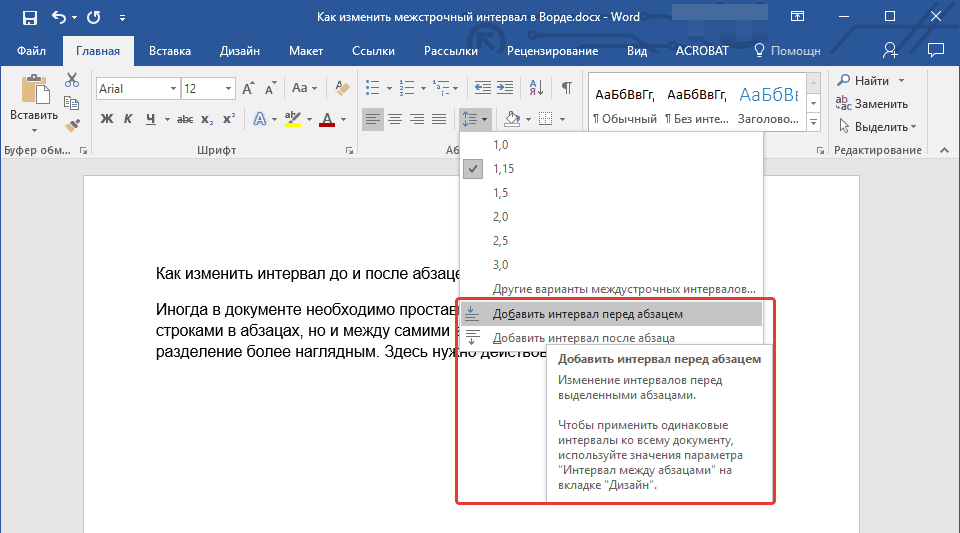Viewport: 960px width, 533px height.
Task: Click the Save floppy disk icon
Action: 29,18
